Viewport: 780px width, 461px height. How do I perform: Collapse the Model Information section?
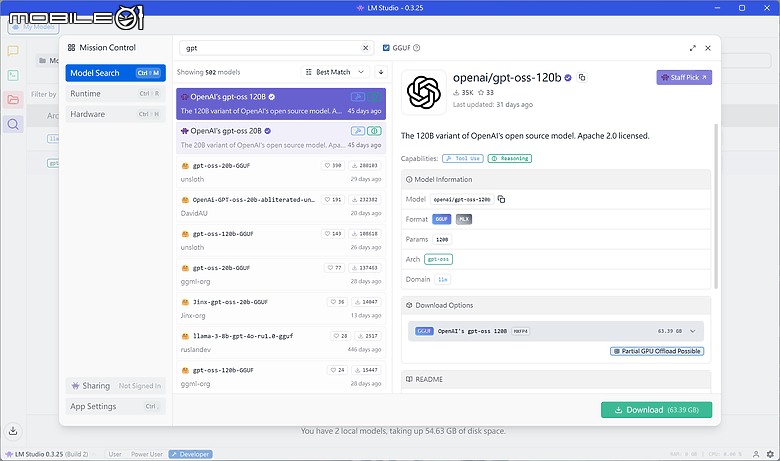click(x=556, y=179)
